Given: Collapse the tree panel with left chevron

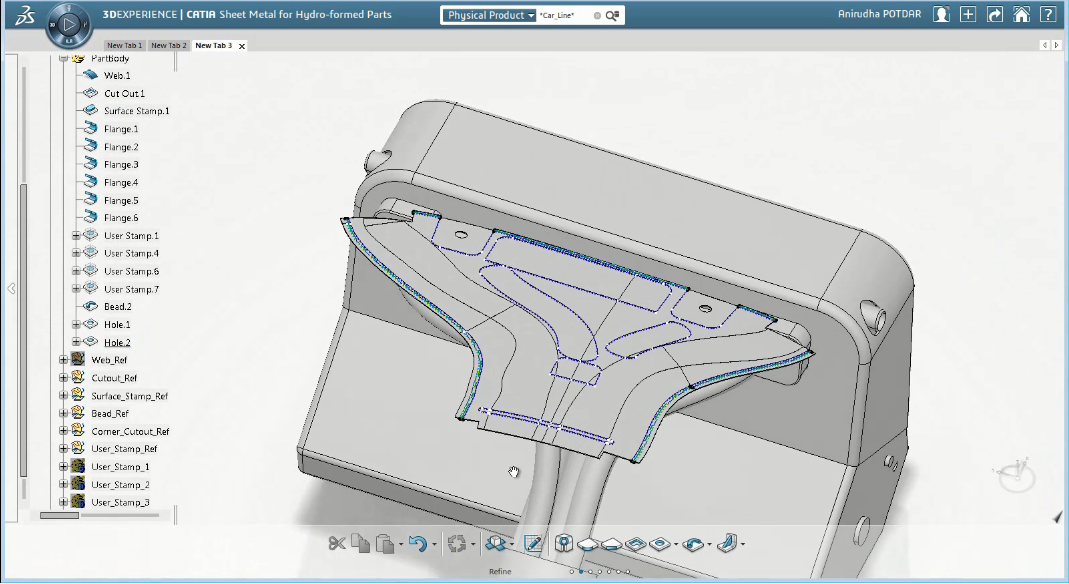Looking at the screenshot, I should pyautogui.click(x=12, y=289).
